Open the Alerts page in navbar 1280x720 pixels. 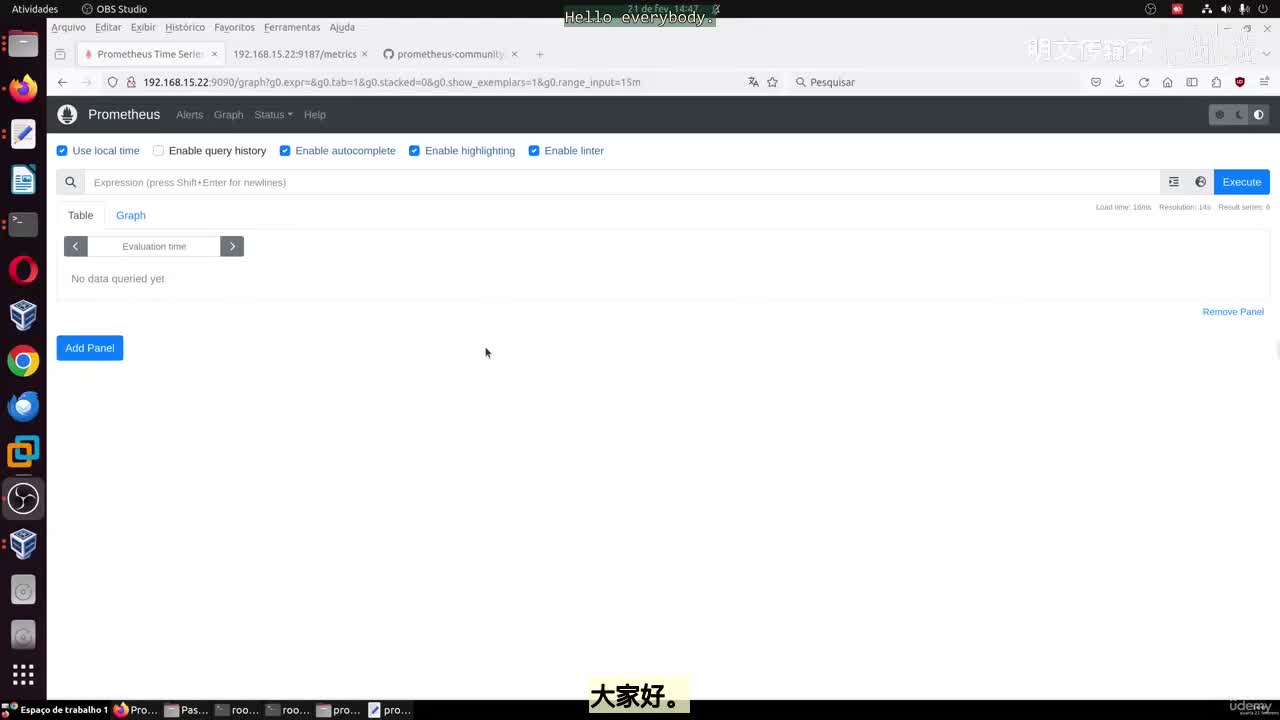(x=189, y=115)
